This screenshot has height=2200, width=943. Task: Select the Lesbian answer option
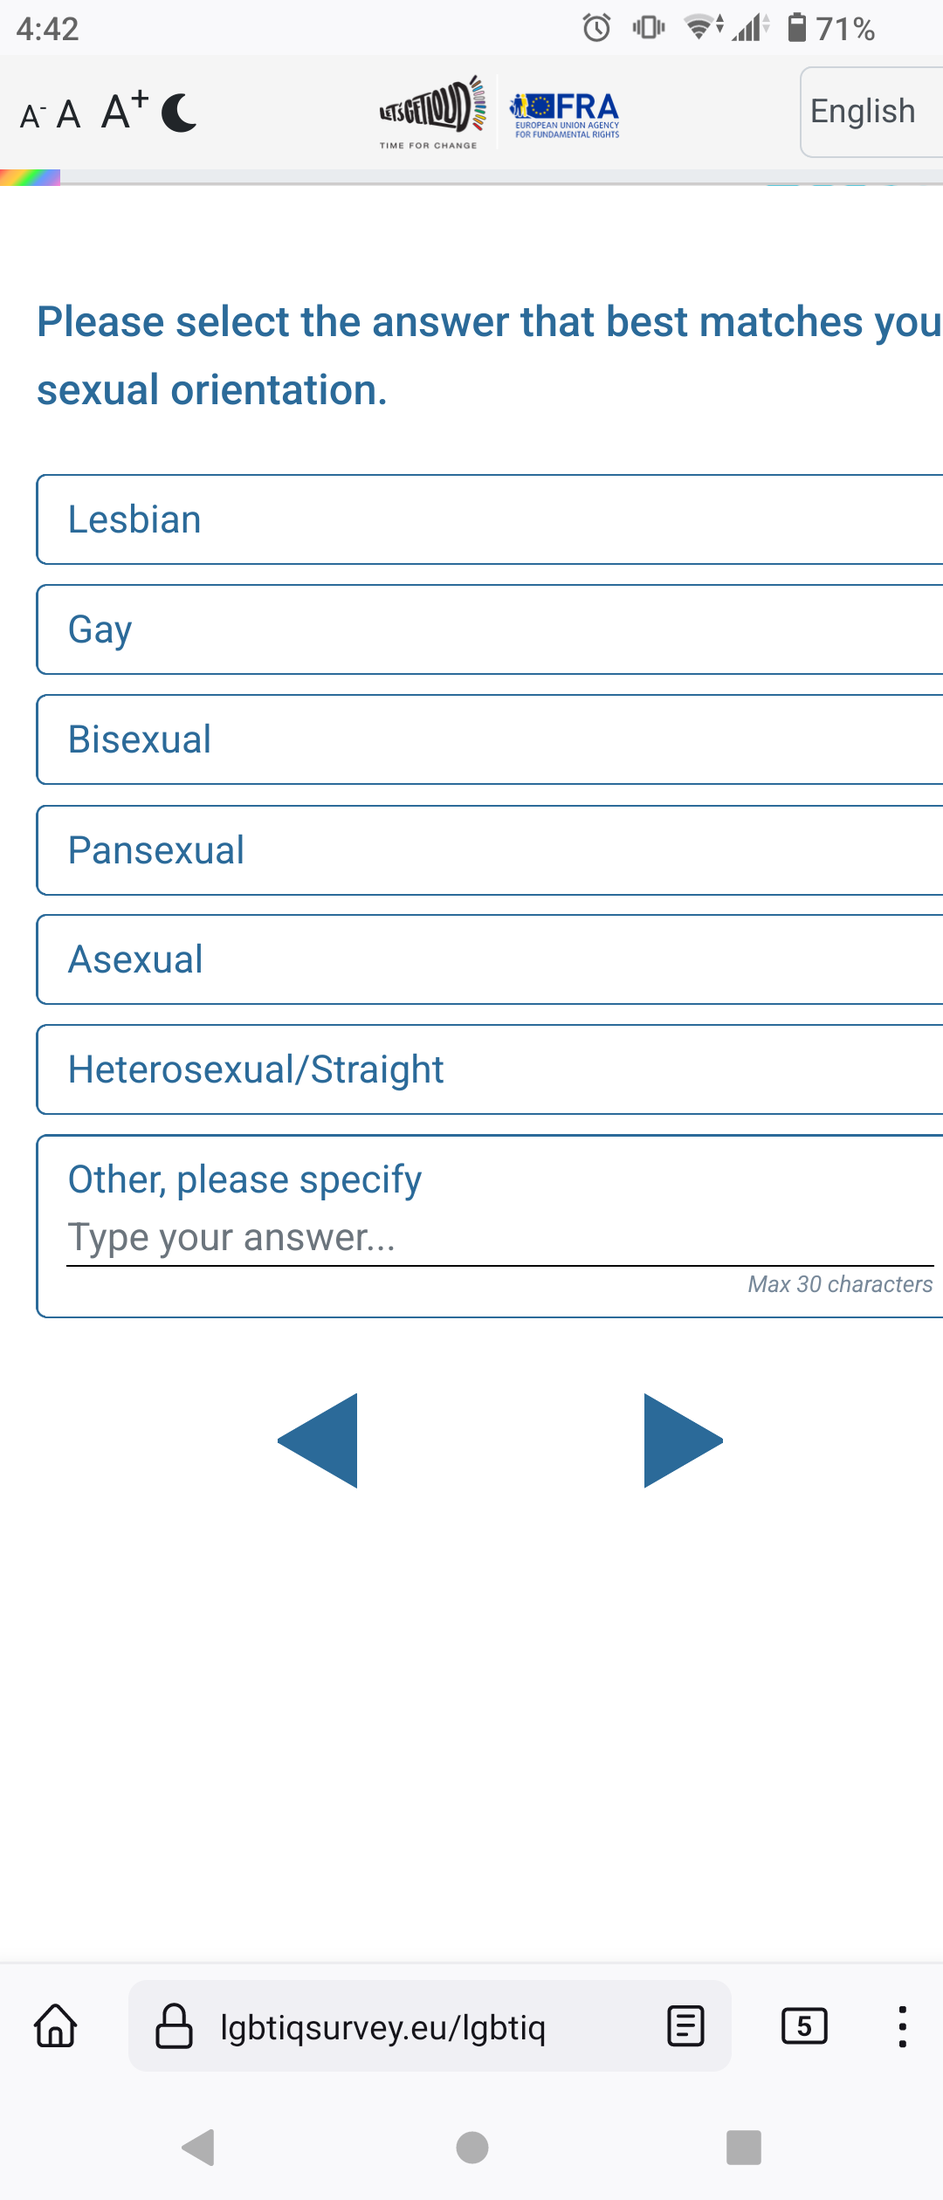click(490, 520)
